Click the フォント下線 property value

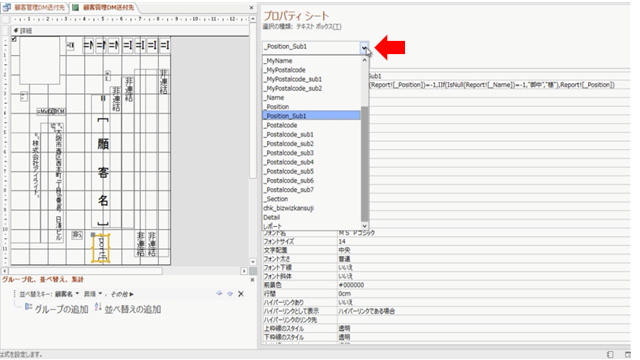click(x=484, y=268)
